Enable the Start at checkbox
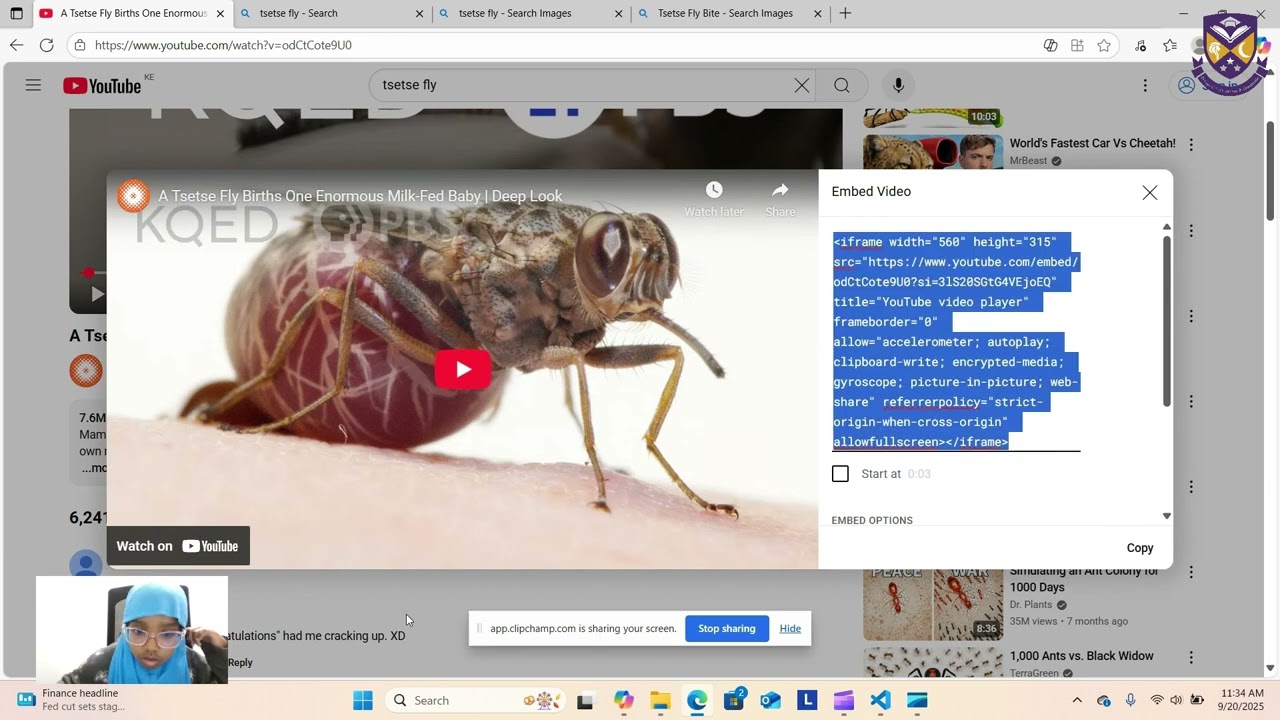1280x720 pixels. coord(840,474)
